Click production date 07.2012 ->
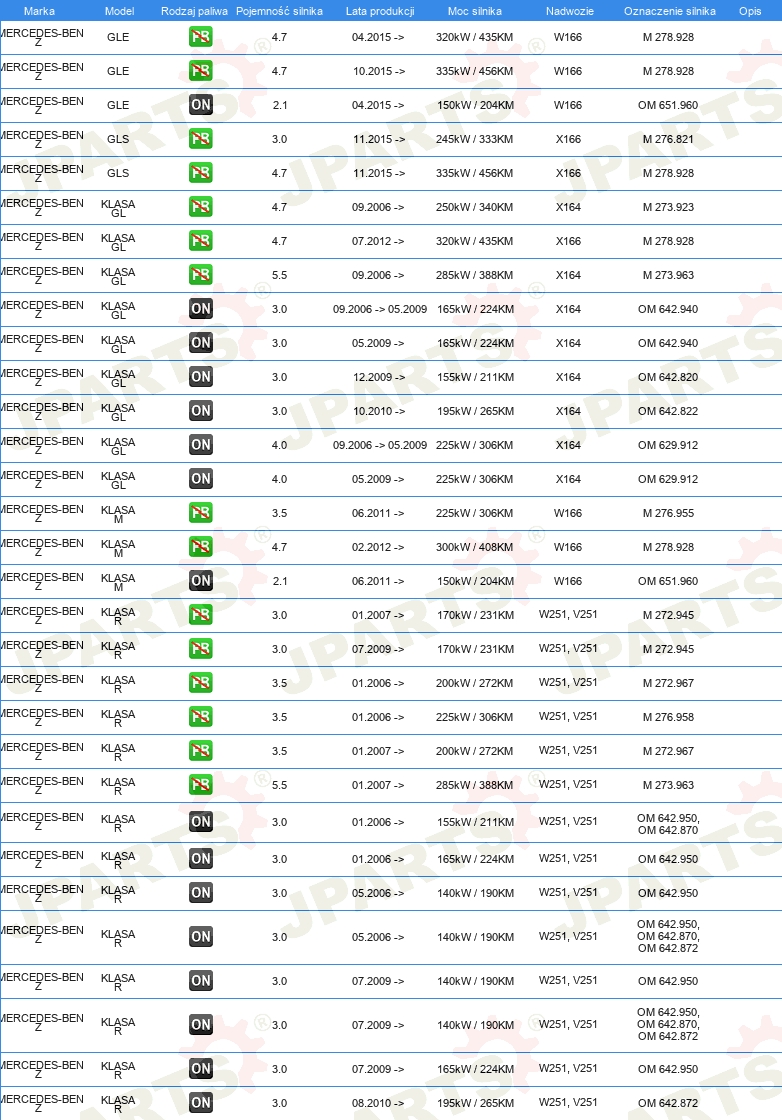This screenshot has width=782, height=1120. (378, 241)
